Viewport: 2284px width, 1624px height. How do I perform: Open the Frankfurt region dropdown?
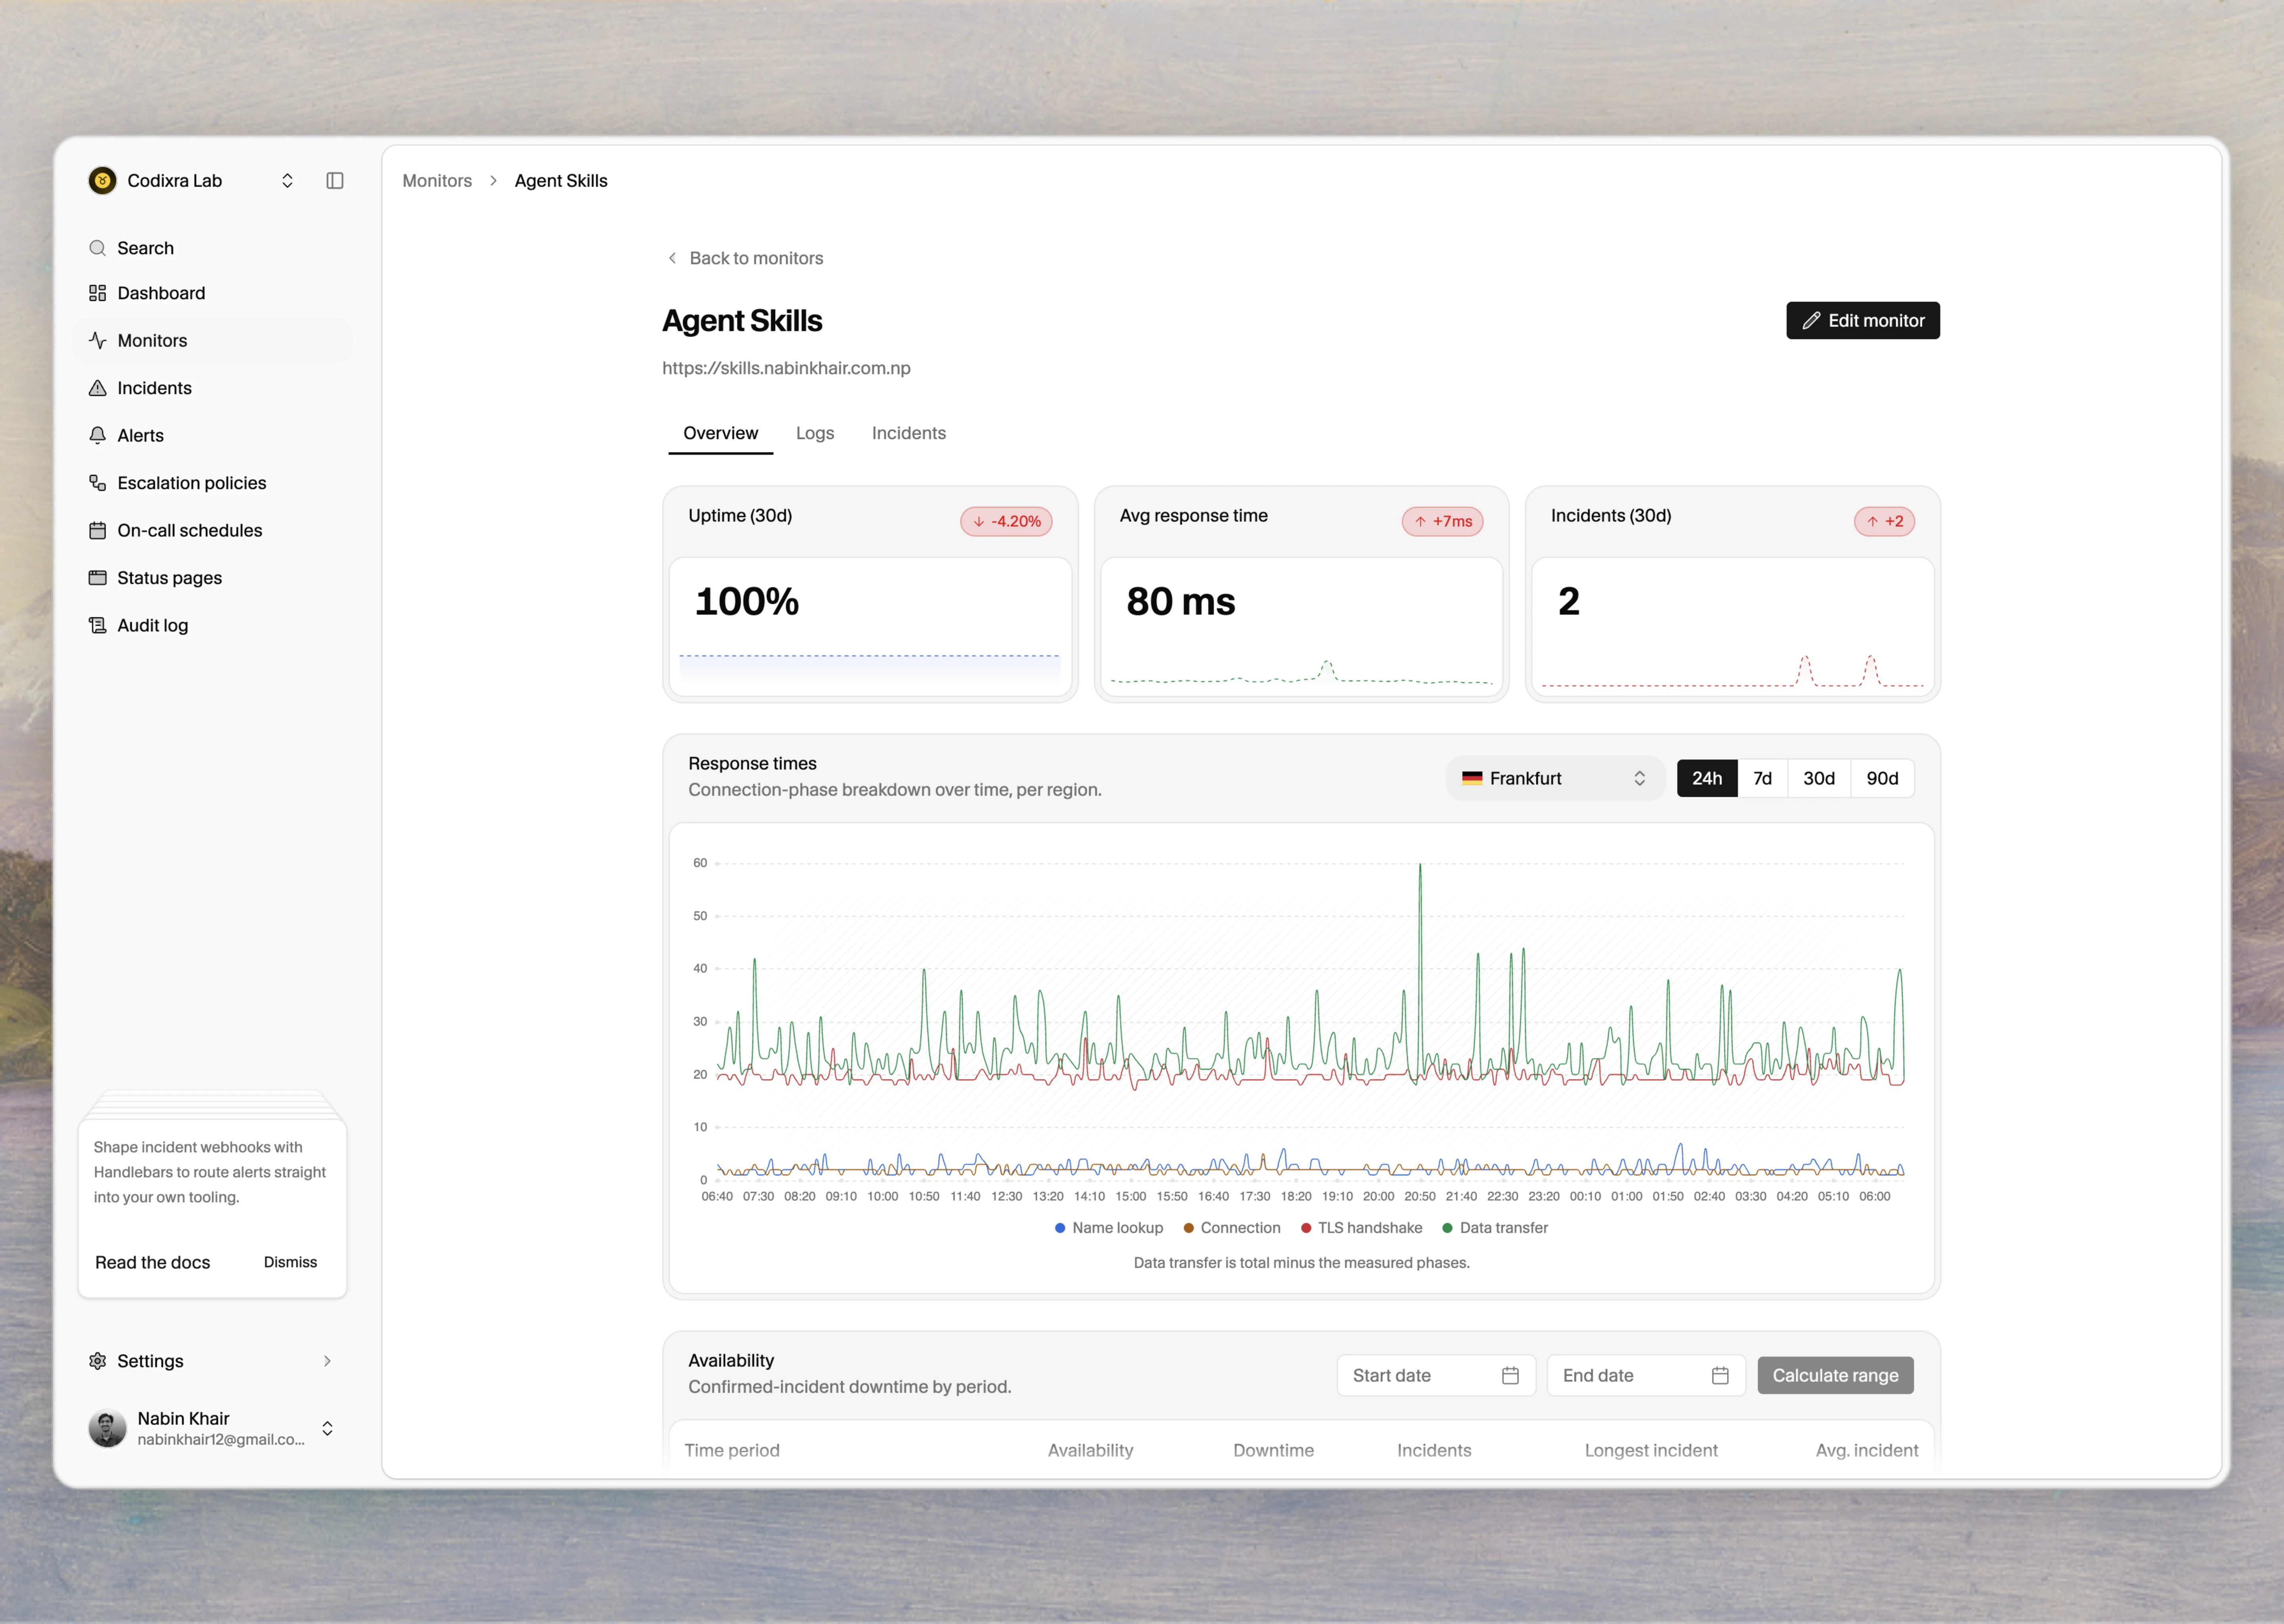[1555, 778]
